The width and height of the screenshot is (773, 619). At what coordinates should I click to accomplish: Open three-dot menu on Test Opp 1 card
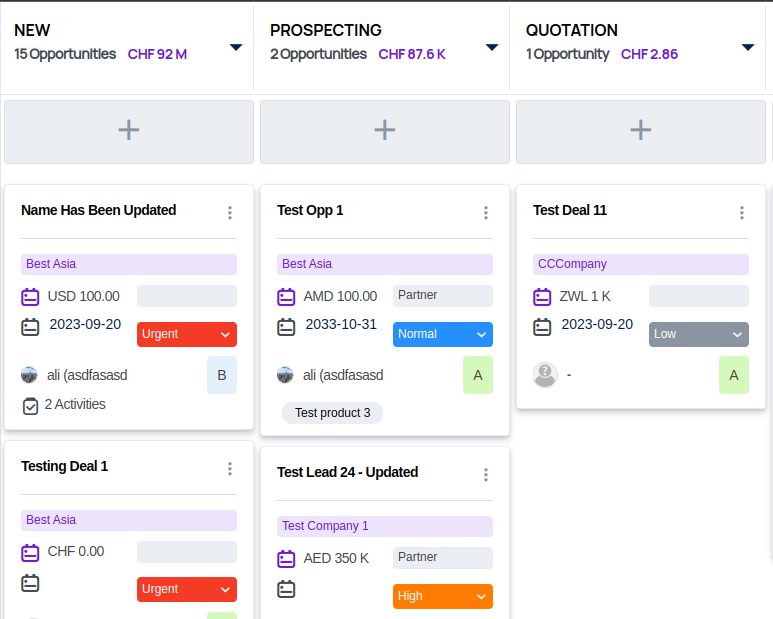point(486,212)
